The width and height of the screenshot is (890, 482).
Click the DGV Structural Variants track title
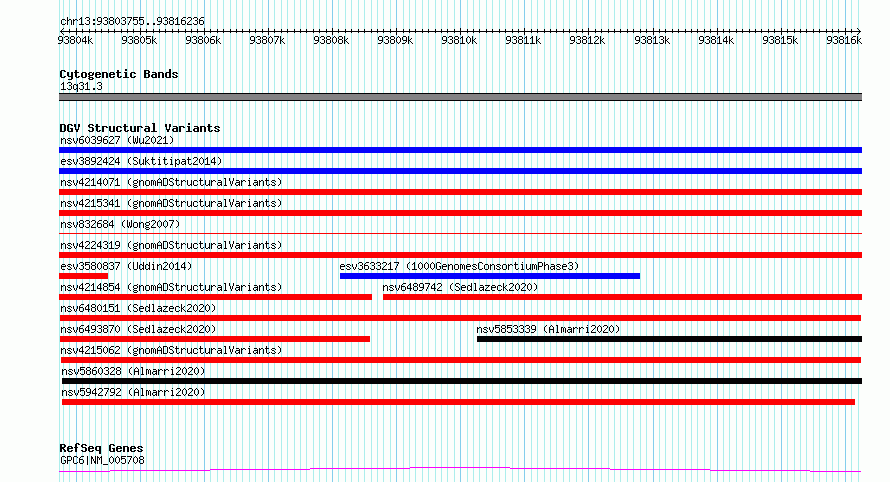coord(140,128)
